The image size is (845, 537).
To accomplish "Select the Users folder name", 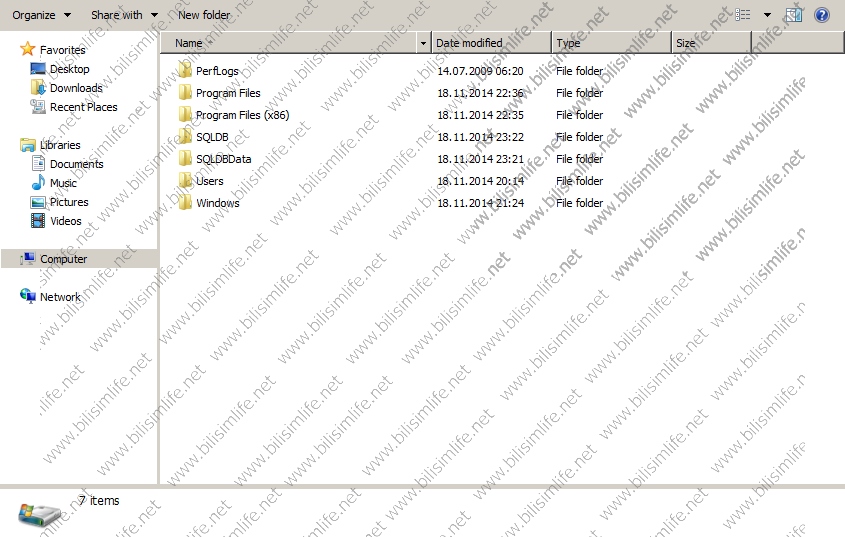I will 210,181.
